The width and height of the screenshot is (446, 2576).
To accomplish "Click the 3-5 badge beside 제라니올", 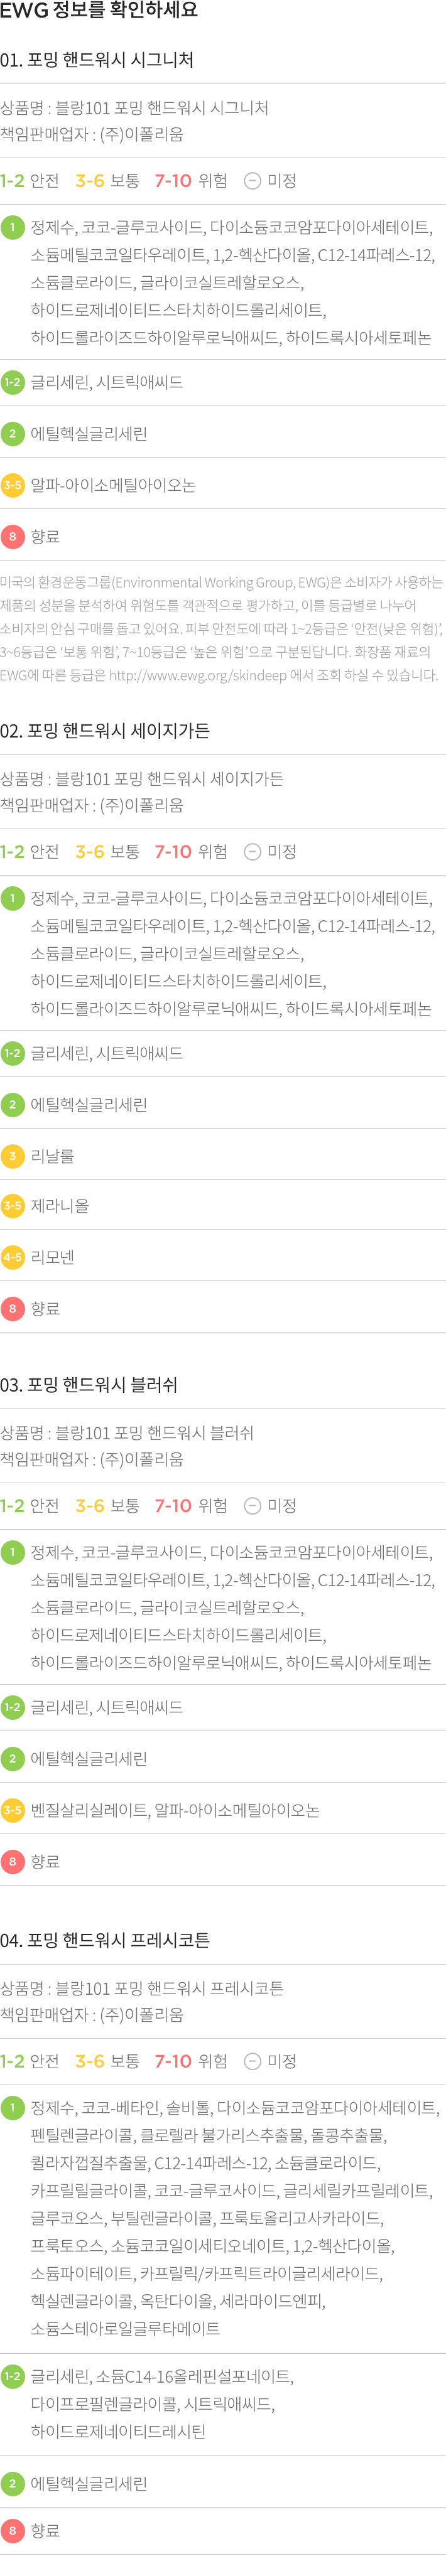I will tap(12, 1206).
